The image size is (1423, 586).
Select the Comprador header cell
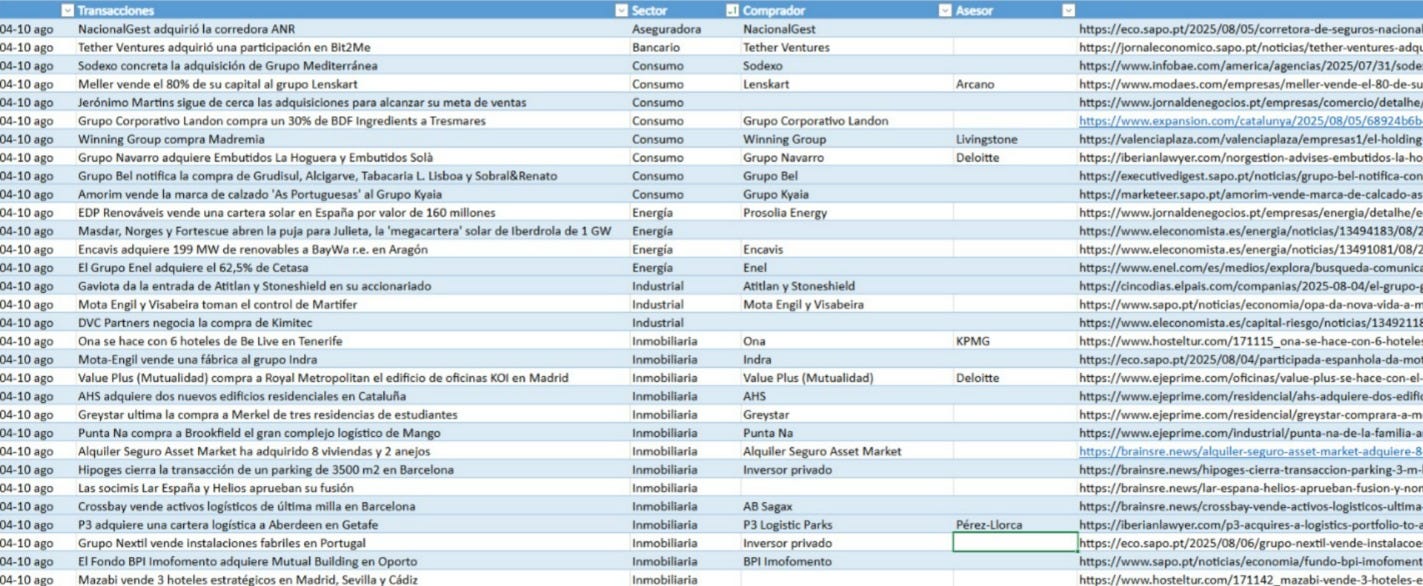[x=846, y=10]
